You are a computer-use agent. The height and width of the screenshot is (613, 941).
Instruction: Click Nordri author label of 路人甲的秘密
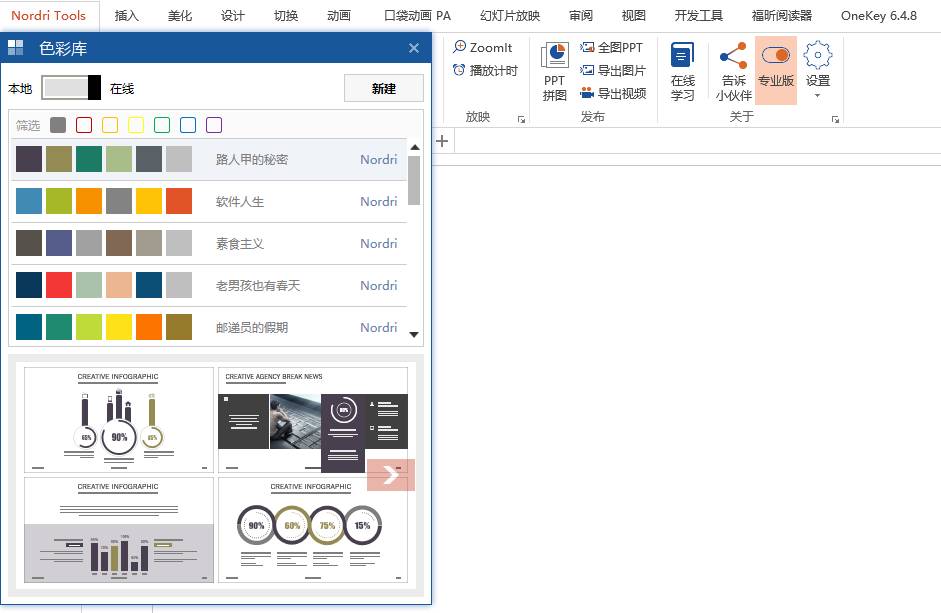(379, 160)
